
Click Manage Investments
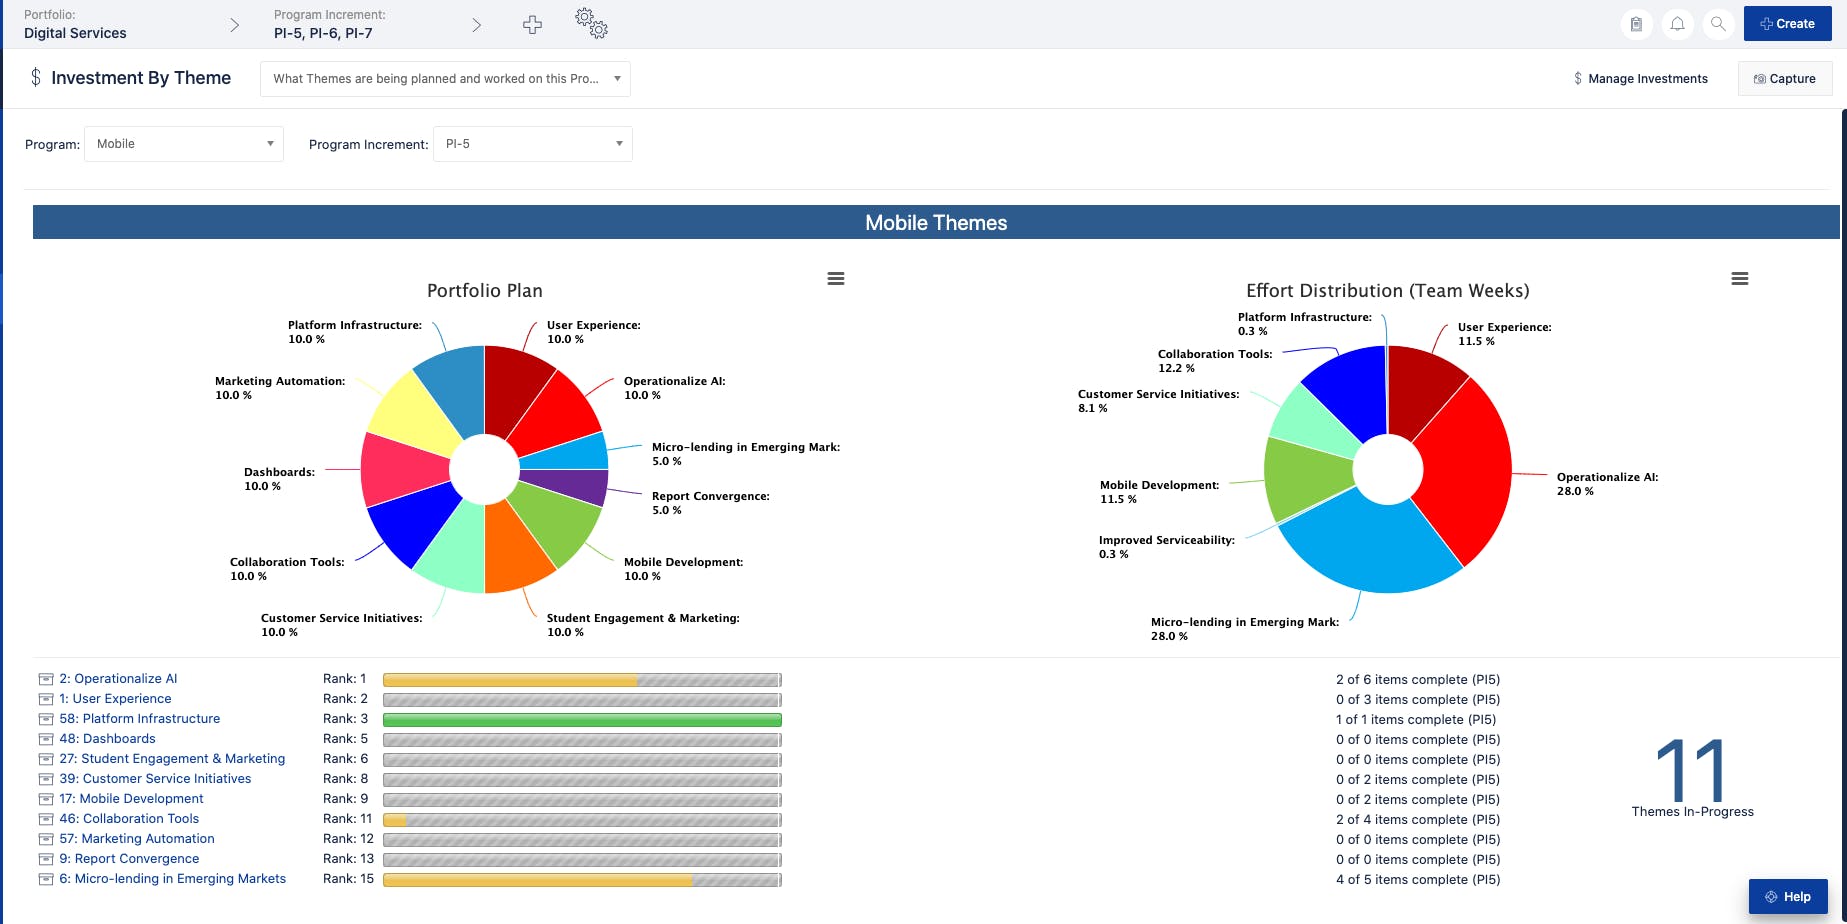click(1641, 78)
